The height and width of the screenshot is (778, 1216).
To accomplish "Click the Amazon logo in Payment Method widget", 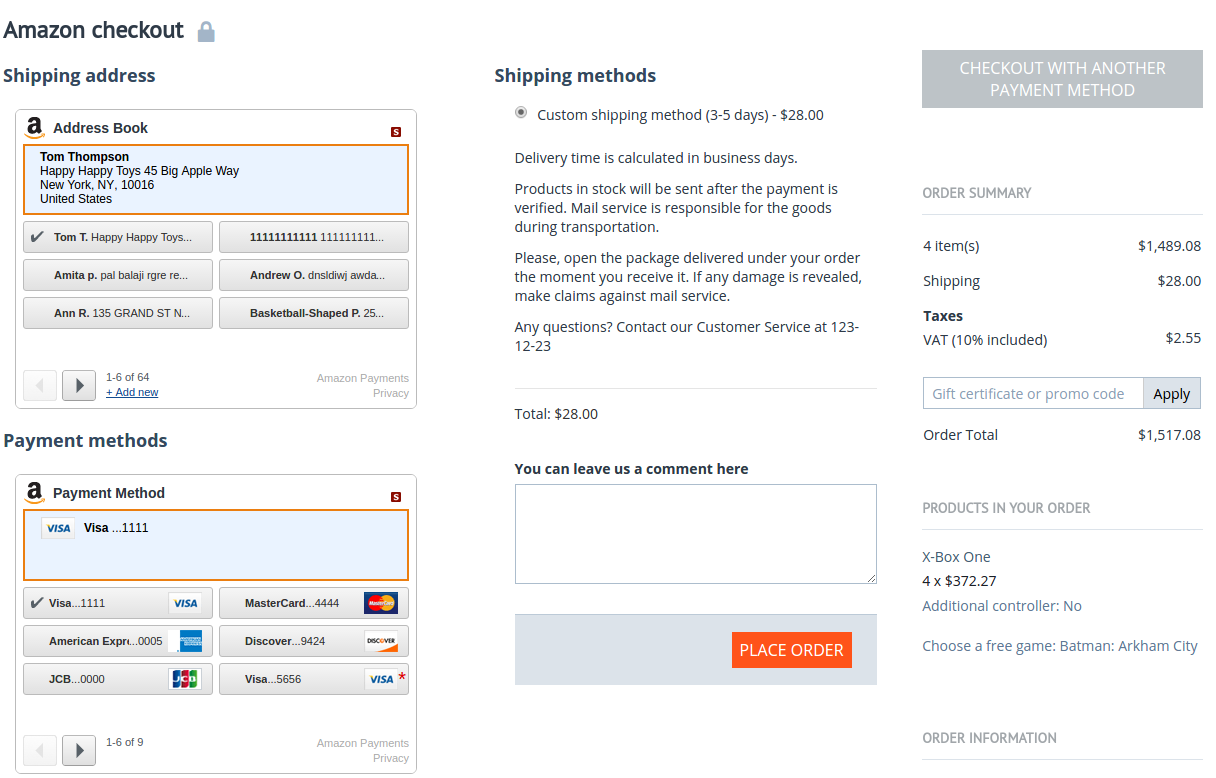I will click(x=35, y=493).
